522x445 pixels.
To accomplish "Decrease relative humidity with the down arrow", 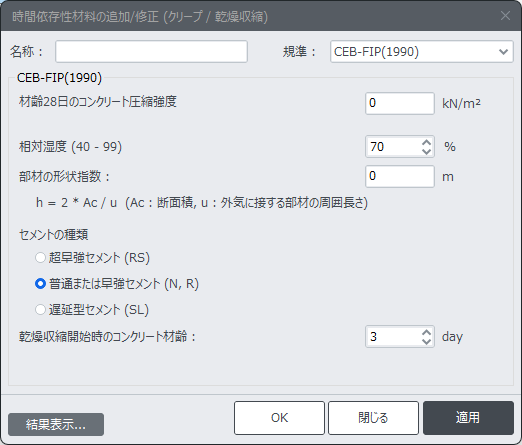I will [426, 151].
